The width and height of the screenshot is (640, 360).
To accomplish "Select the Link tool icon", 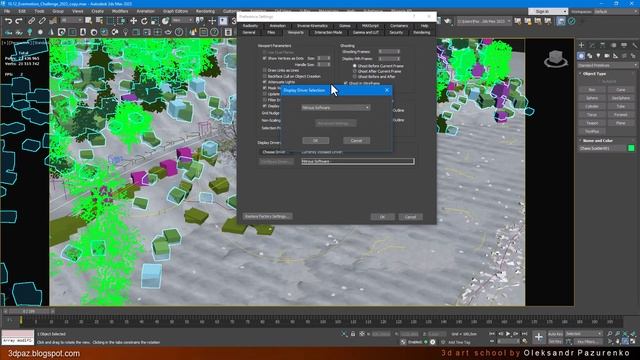I will point(31,21).
